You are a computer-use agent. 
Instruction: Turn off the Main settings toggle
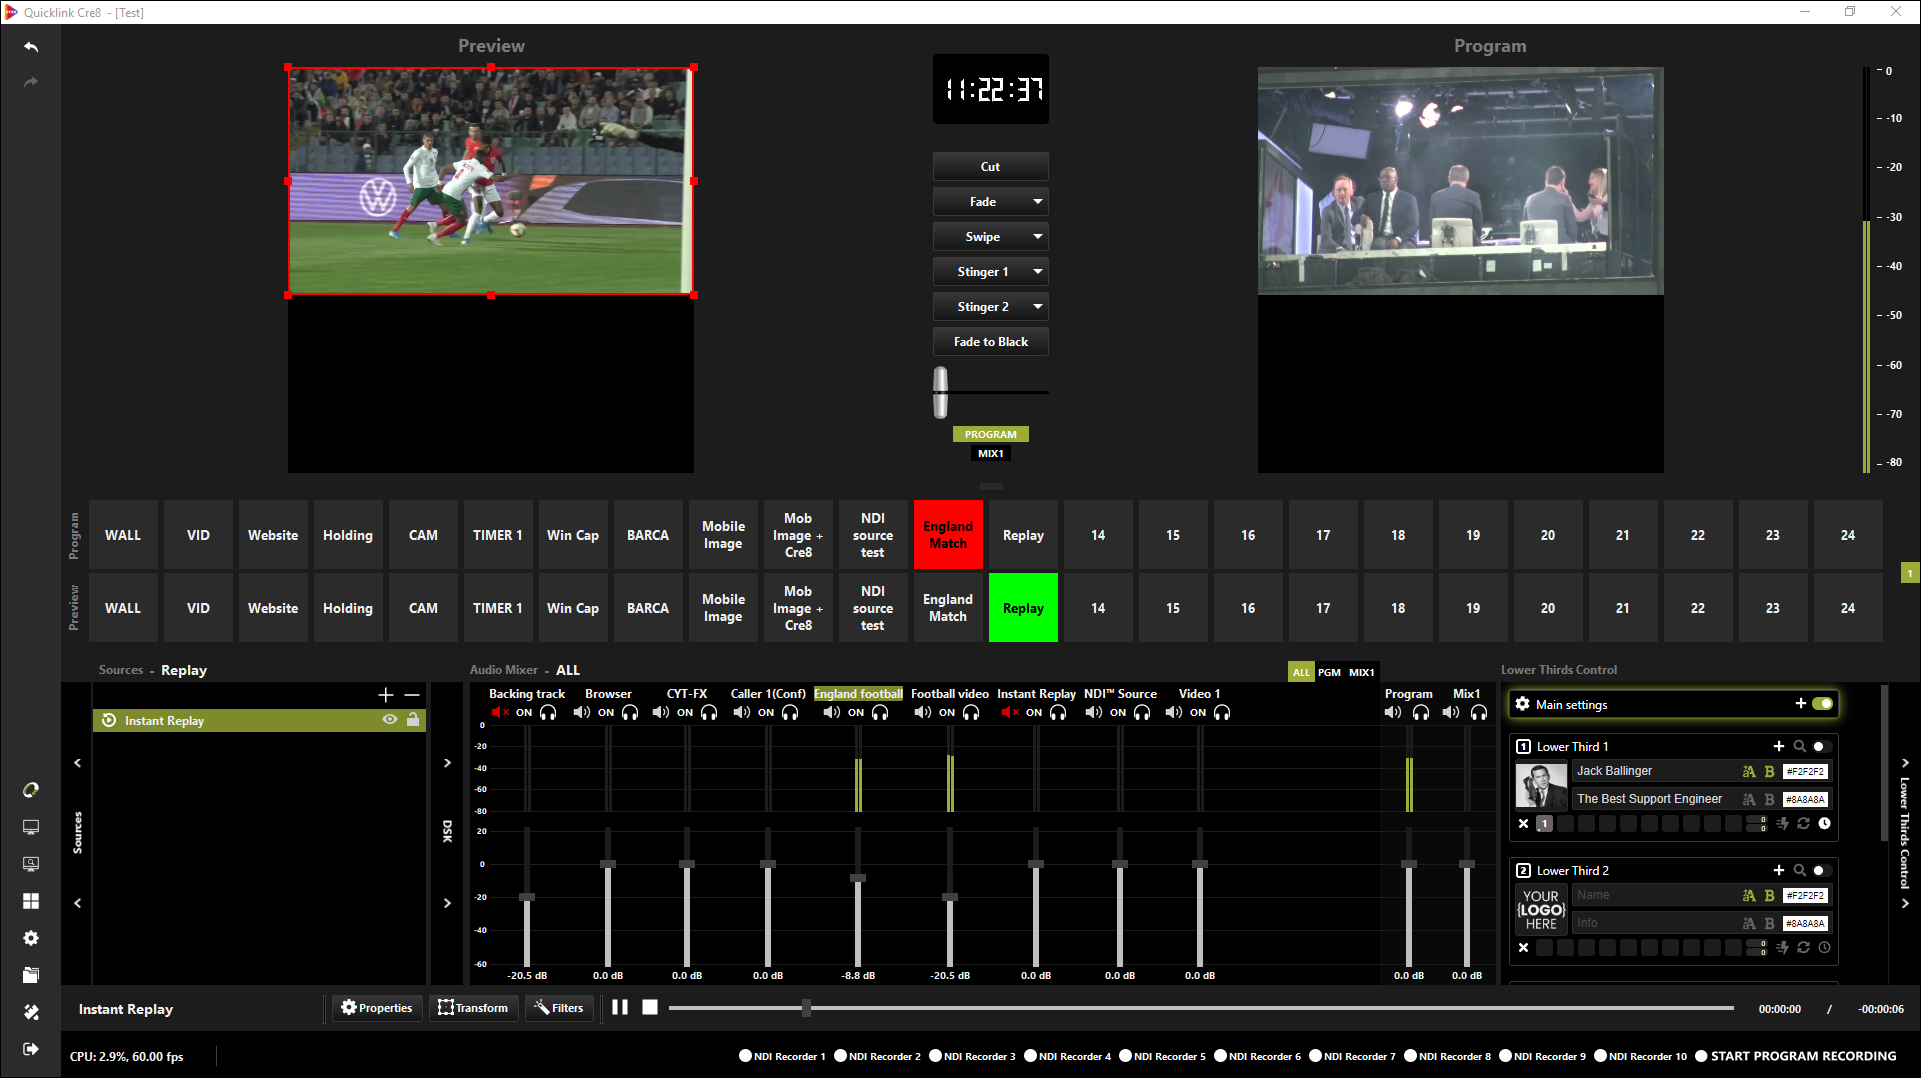1822,704
